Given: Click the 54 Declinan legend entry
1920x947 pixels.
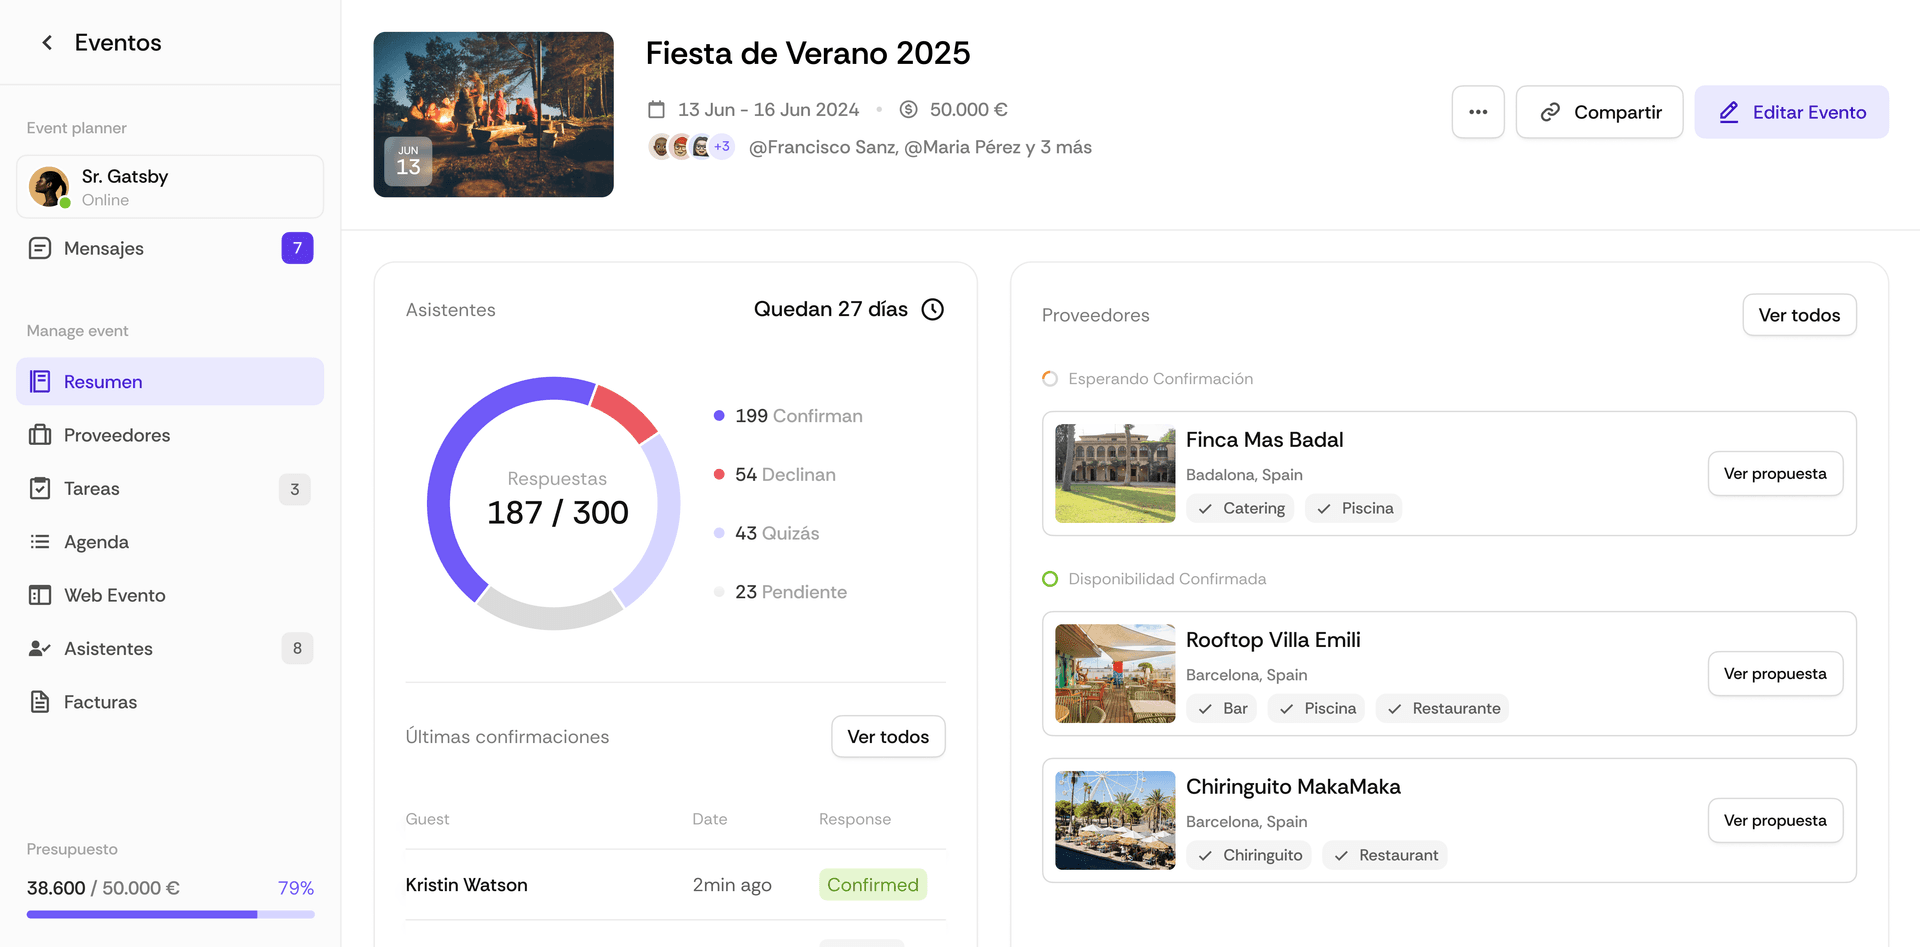Looking at the screenshot, I should pyautogui.click(x=775, y=475).
